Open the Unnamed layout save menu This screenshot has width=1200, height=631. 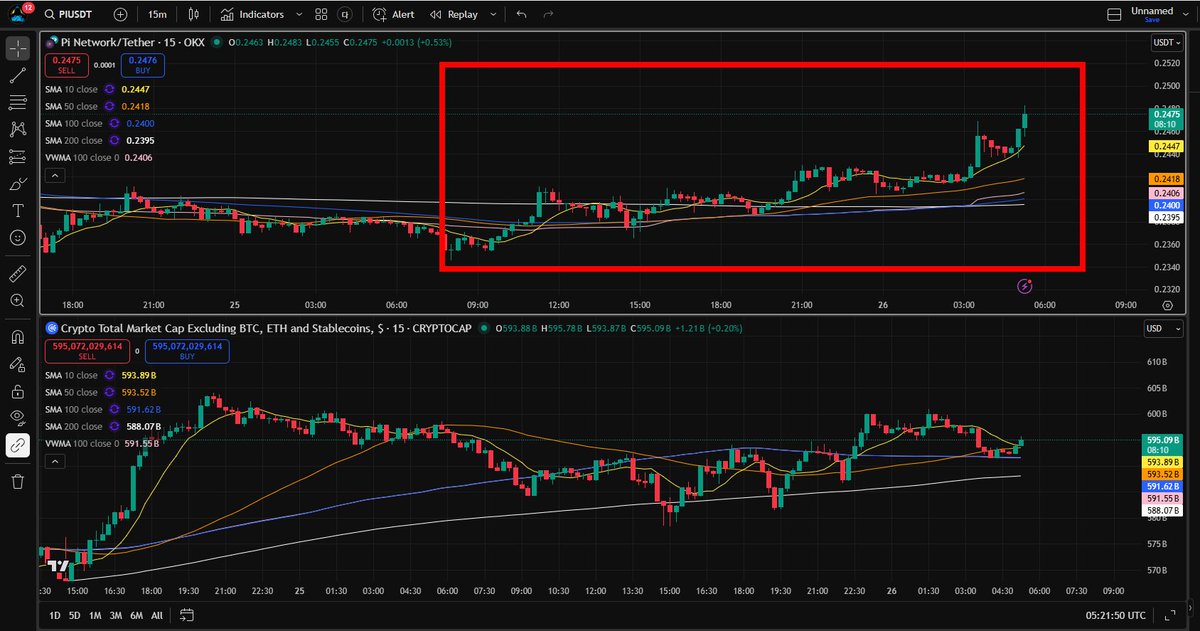(x=1152, y=14)
